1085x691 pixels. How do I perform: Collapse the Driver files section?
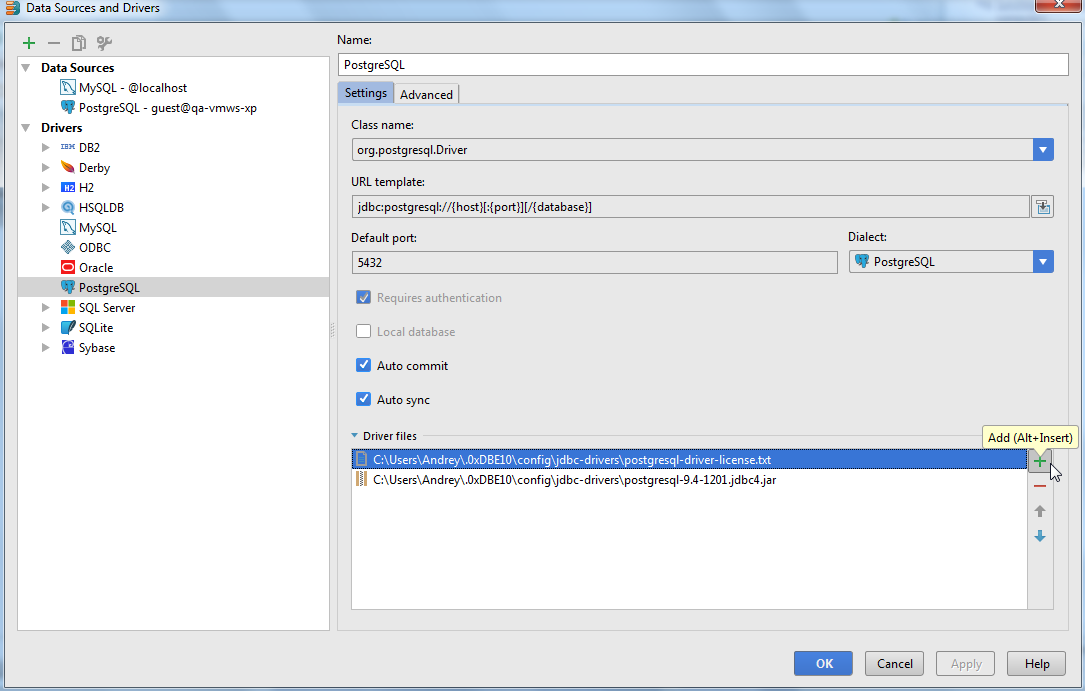pos(354,436)
